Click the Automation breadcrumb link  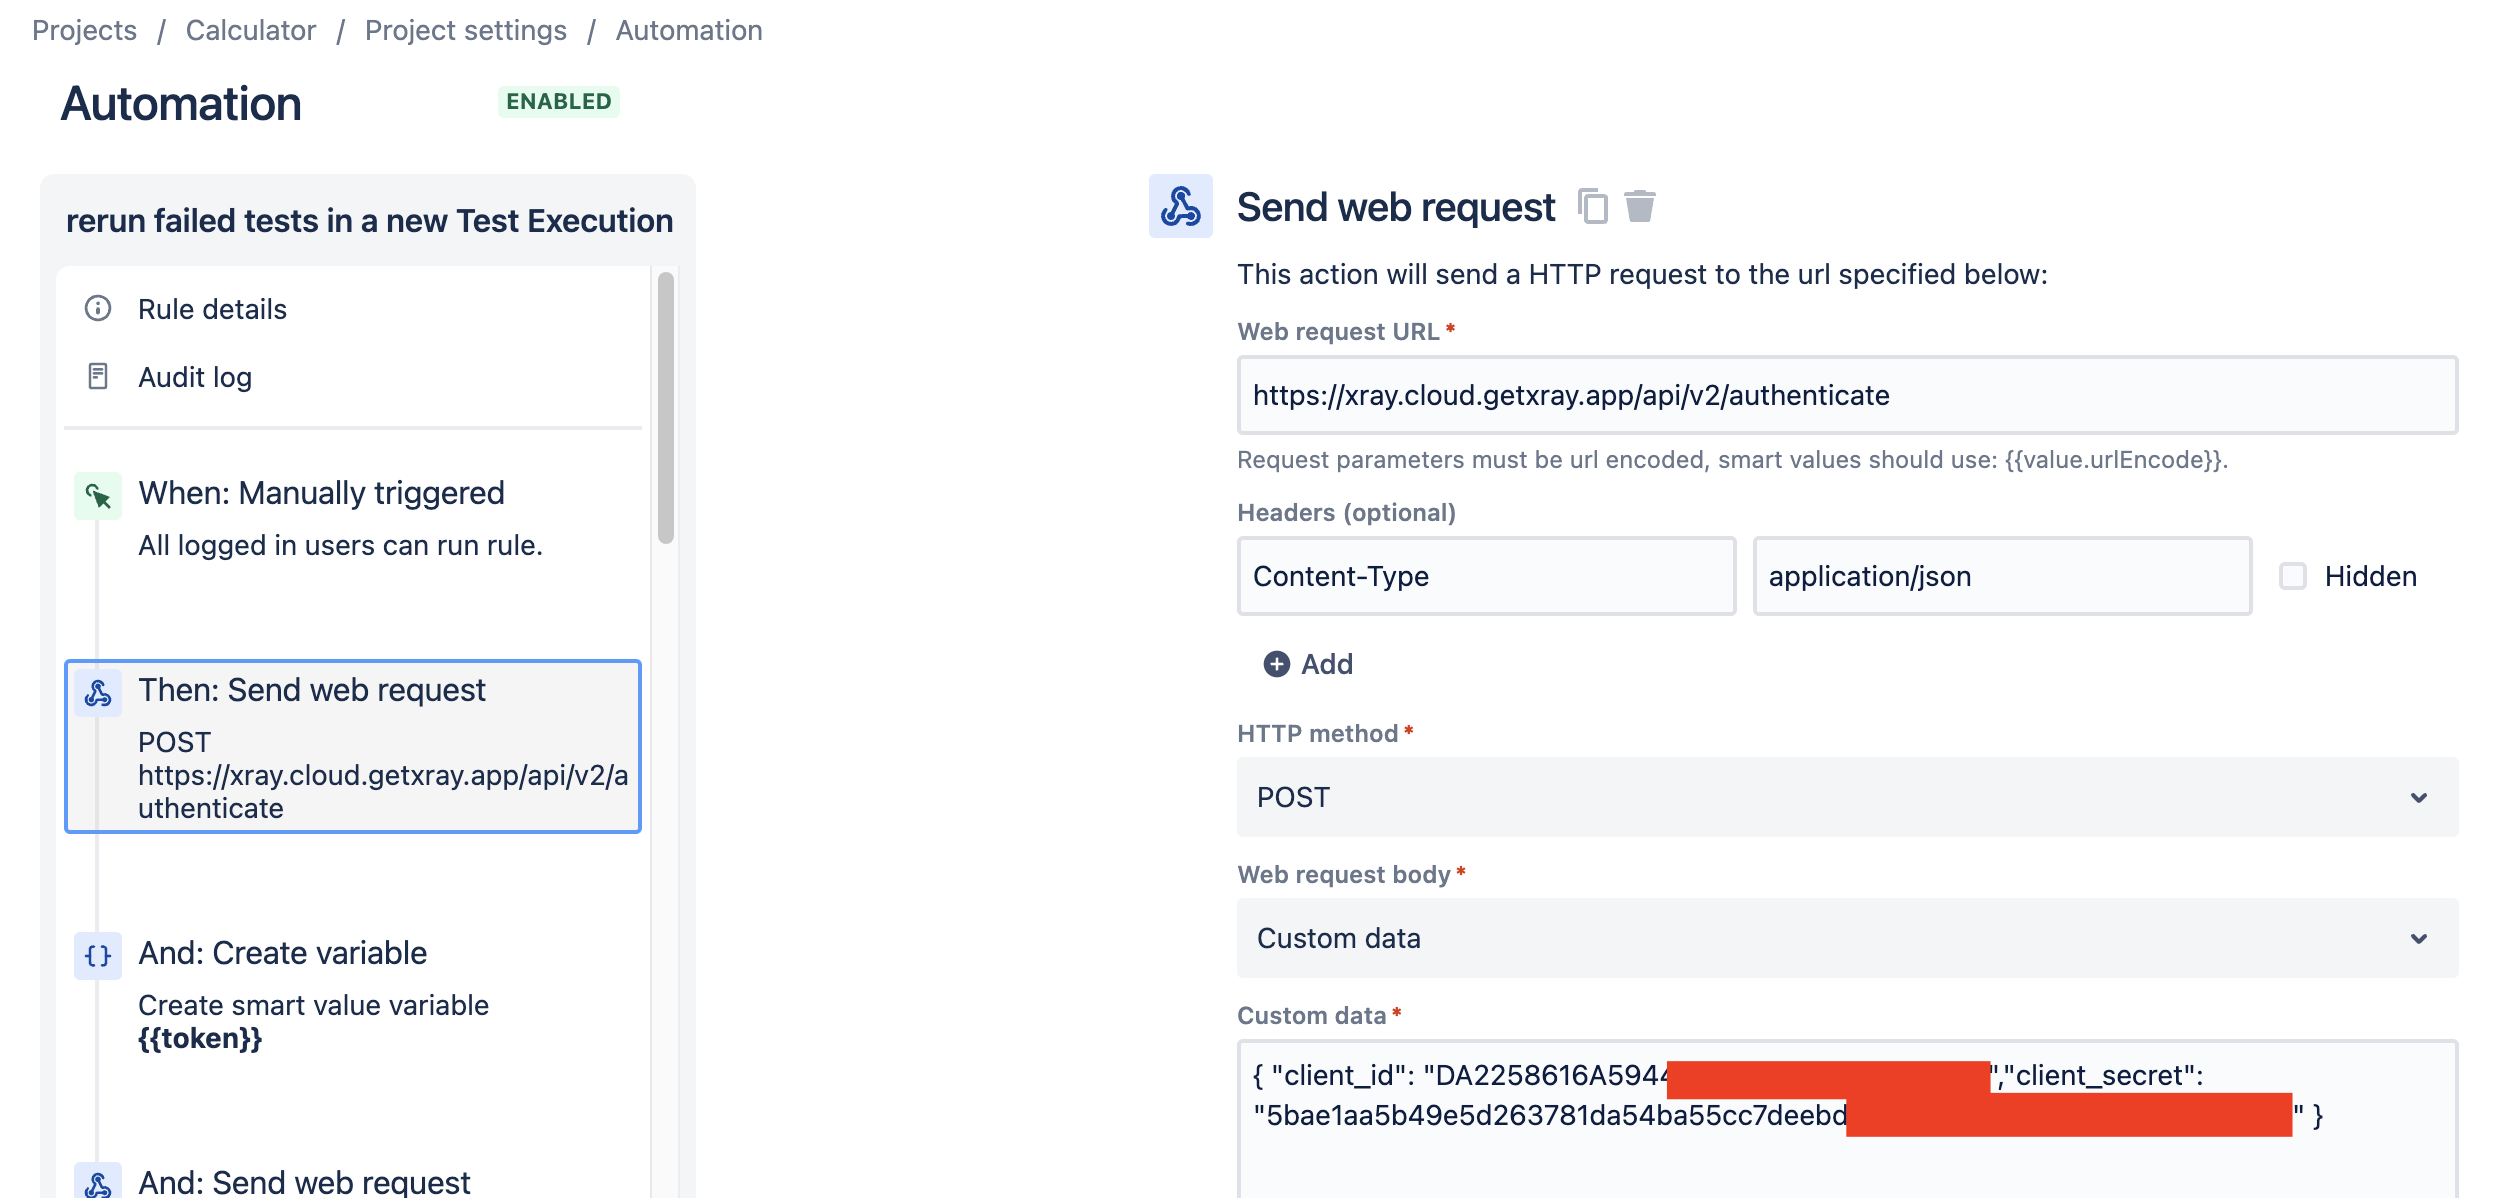point(689,30)
